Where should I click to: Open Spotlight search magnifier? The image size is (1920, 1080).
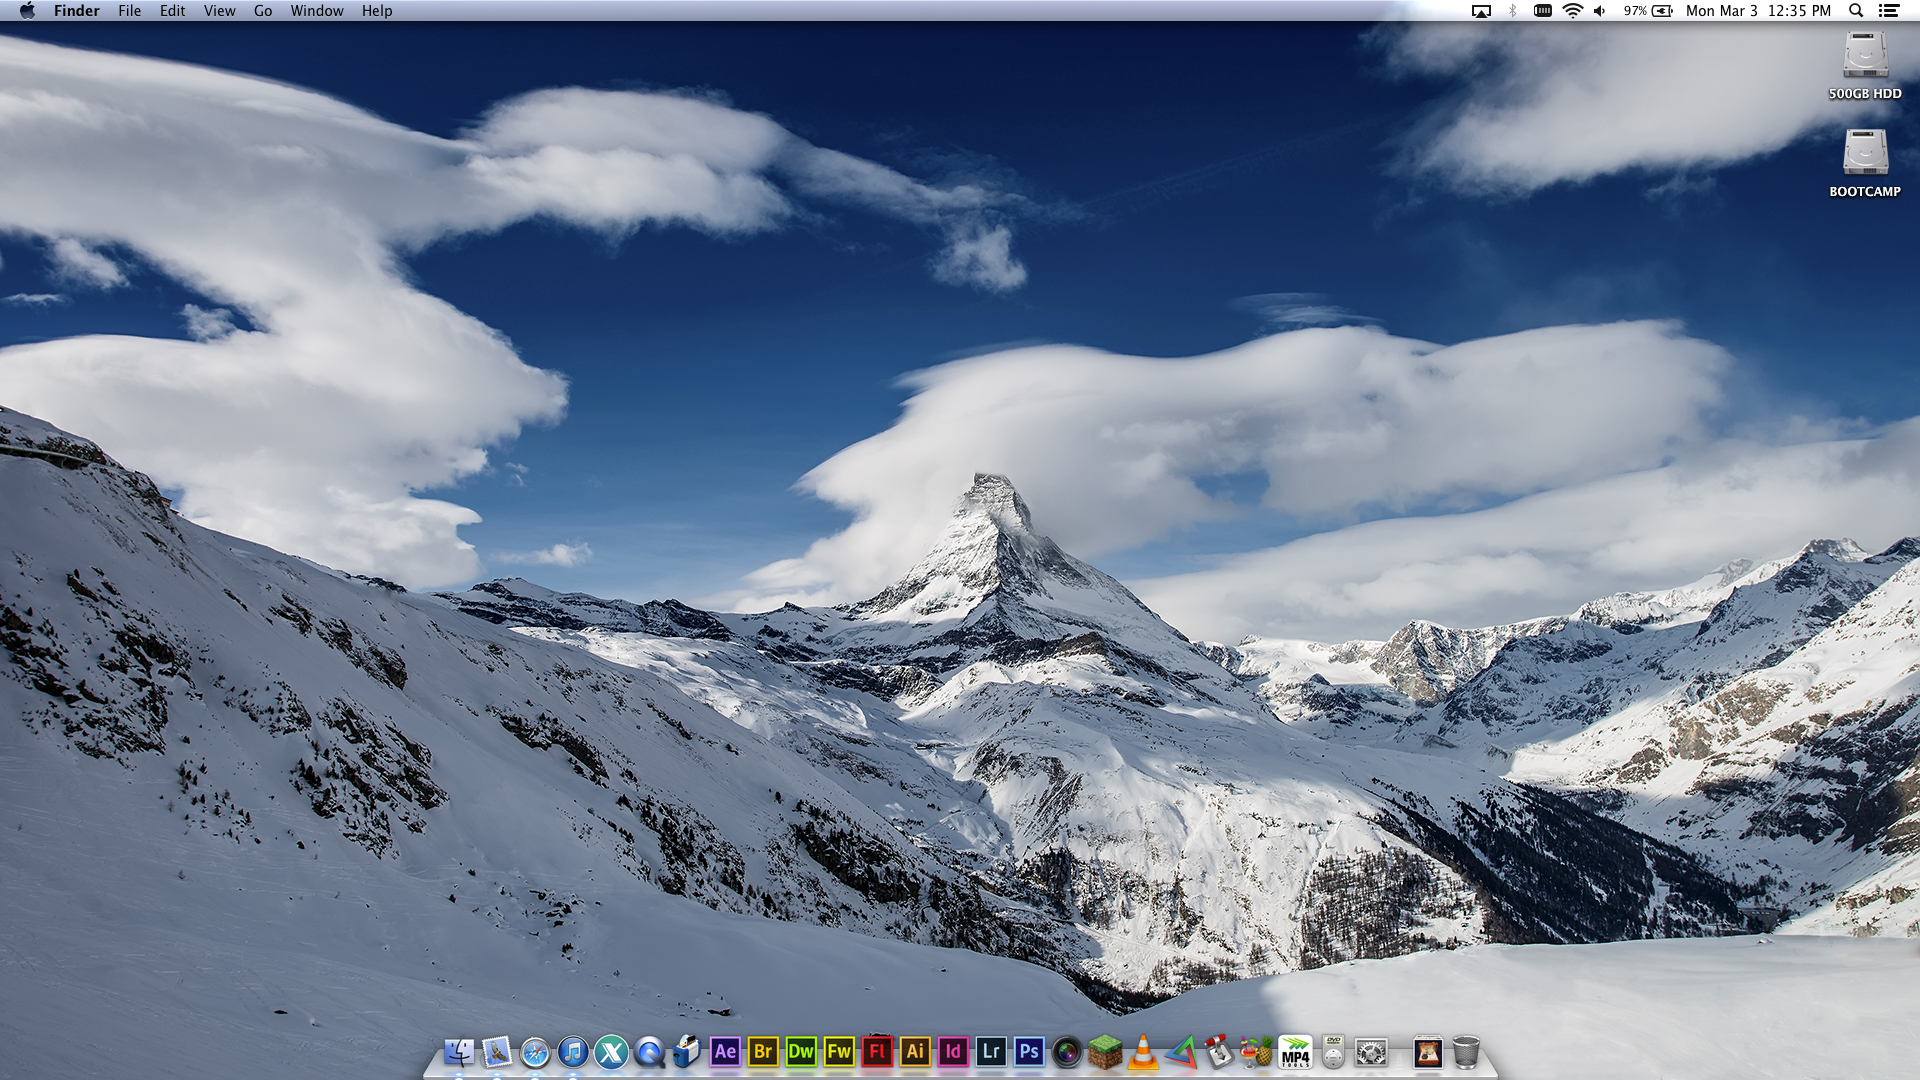1856,11
